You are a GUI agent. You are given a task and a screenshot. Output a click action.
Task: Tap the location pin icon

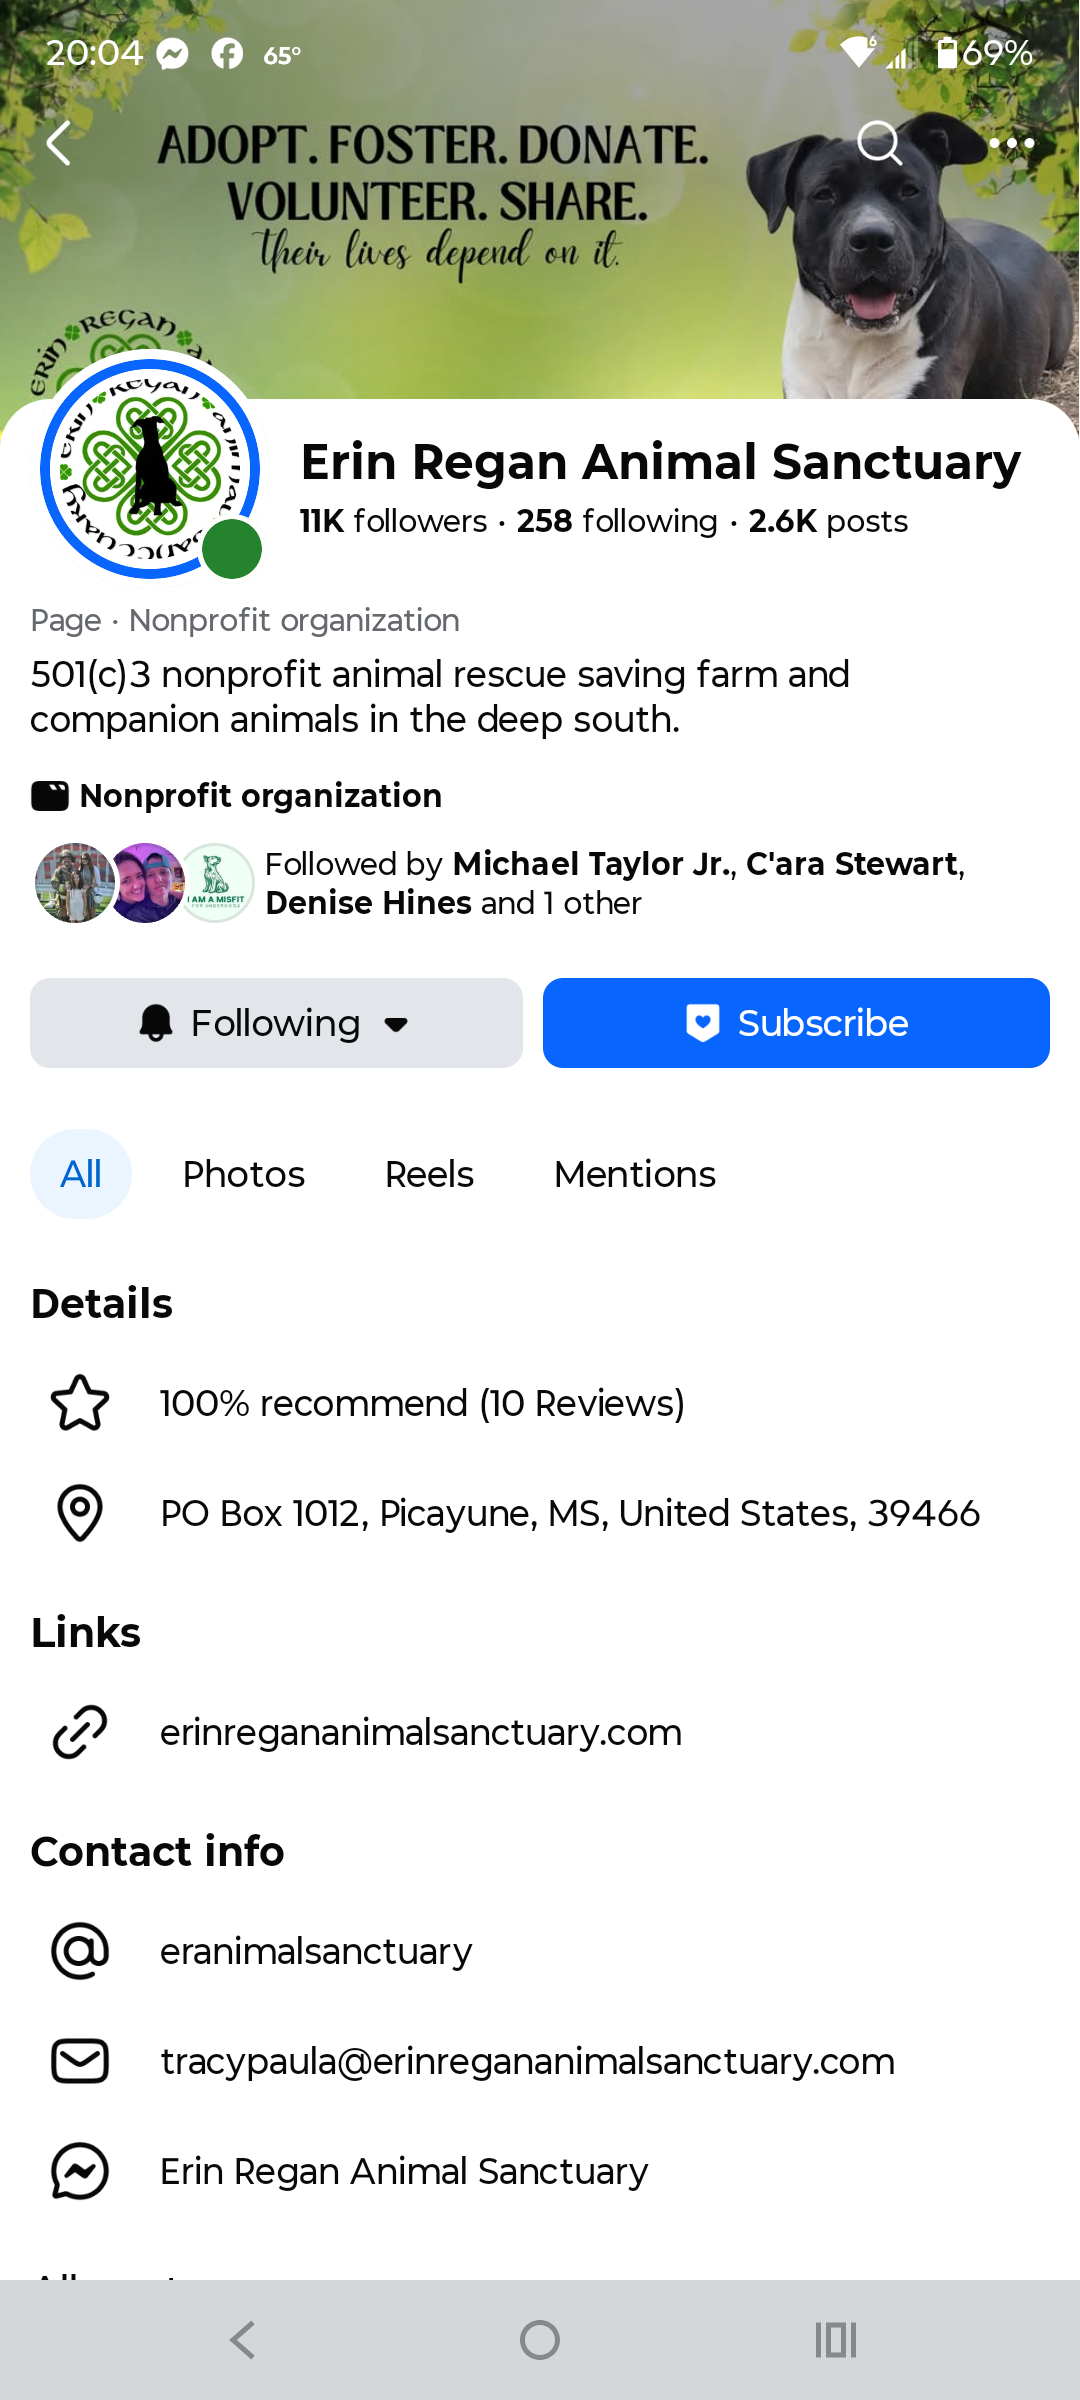tap(80, 1513)
